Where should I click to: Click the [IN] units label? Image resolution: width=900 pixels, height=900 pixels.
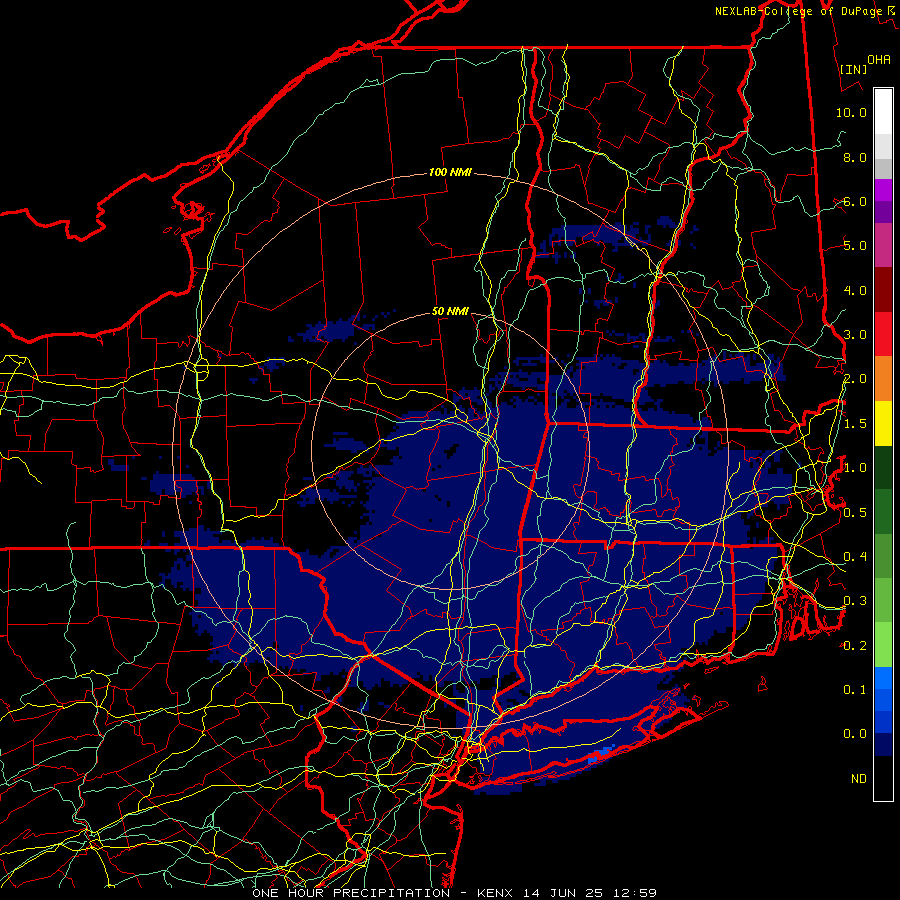pyautogui.click(x=853, y=69)
